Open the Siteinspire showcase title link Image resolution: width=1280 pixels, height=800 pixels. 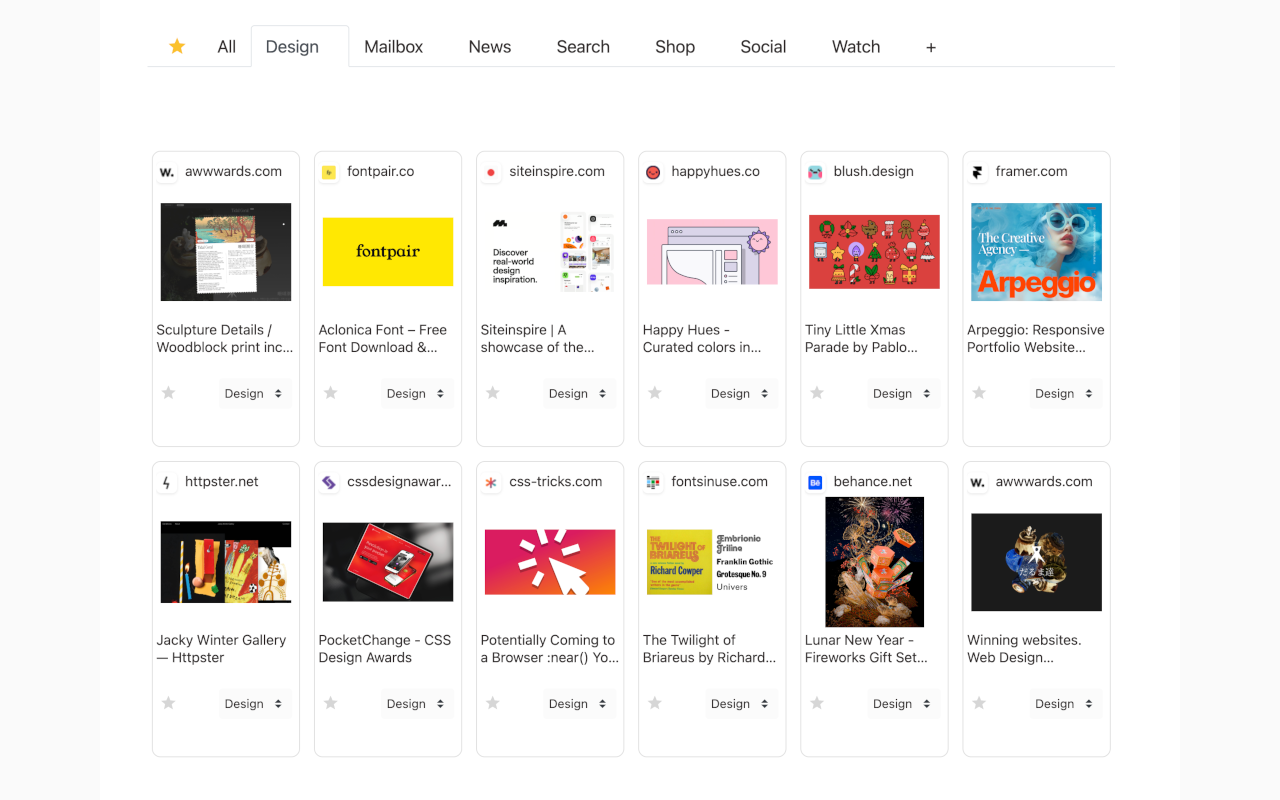point(538,338)
